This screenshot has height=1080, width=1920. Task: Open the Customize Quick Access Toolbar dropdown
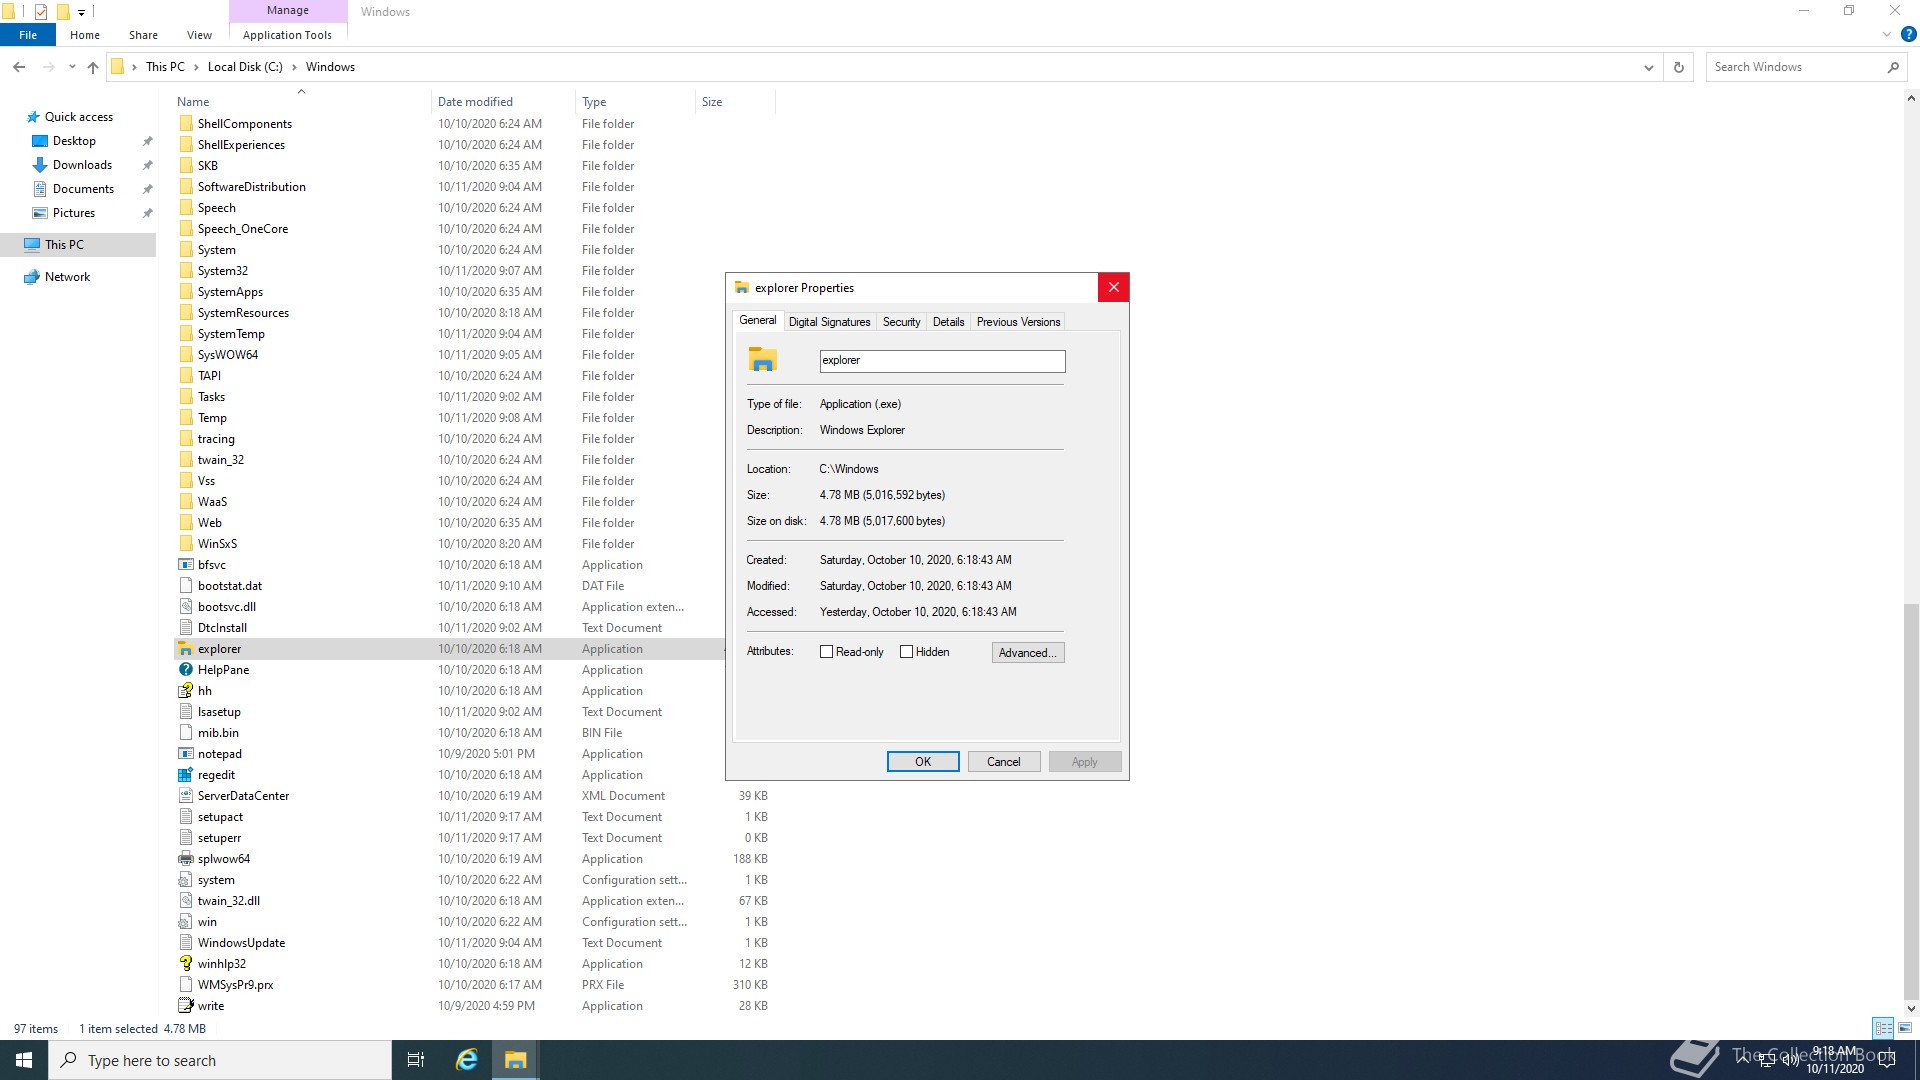[x=81, y=12]
